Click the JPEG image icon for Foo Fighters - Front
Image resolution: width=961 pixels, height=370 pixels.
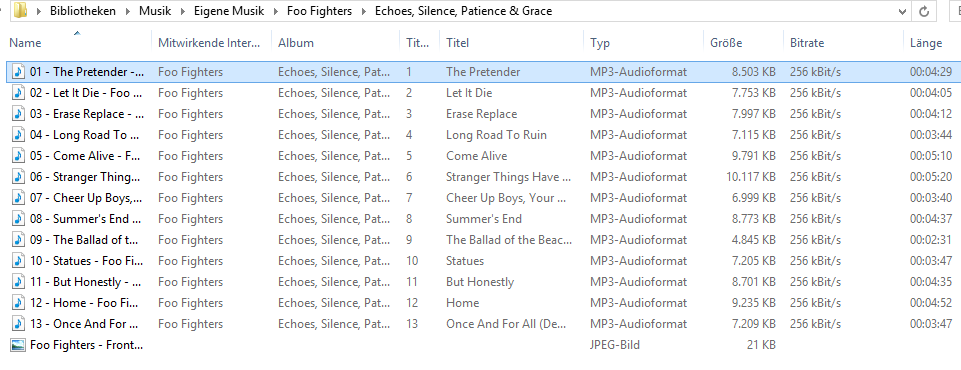(19, 345)
